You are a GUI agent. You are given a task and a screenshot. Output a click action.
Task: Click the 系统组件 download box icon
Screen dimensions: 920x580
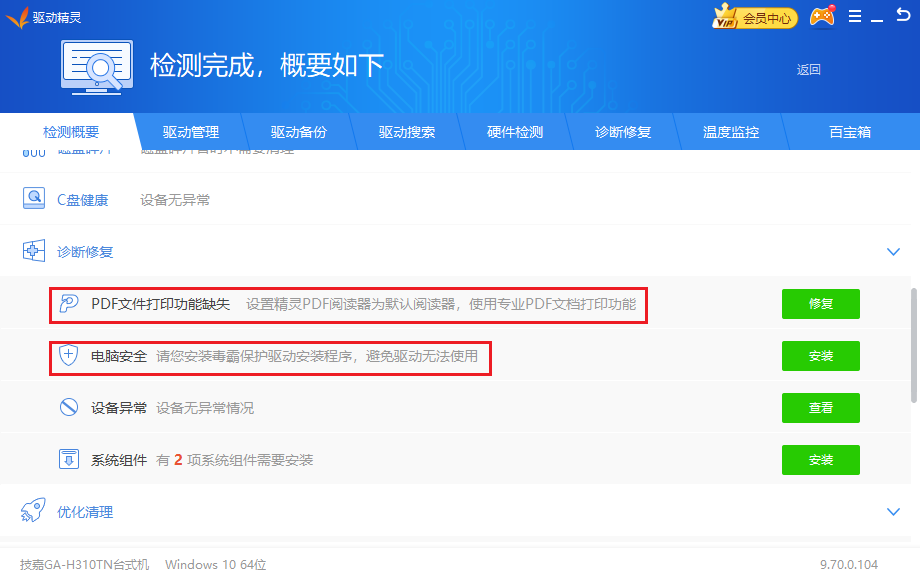coord(69,460)
